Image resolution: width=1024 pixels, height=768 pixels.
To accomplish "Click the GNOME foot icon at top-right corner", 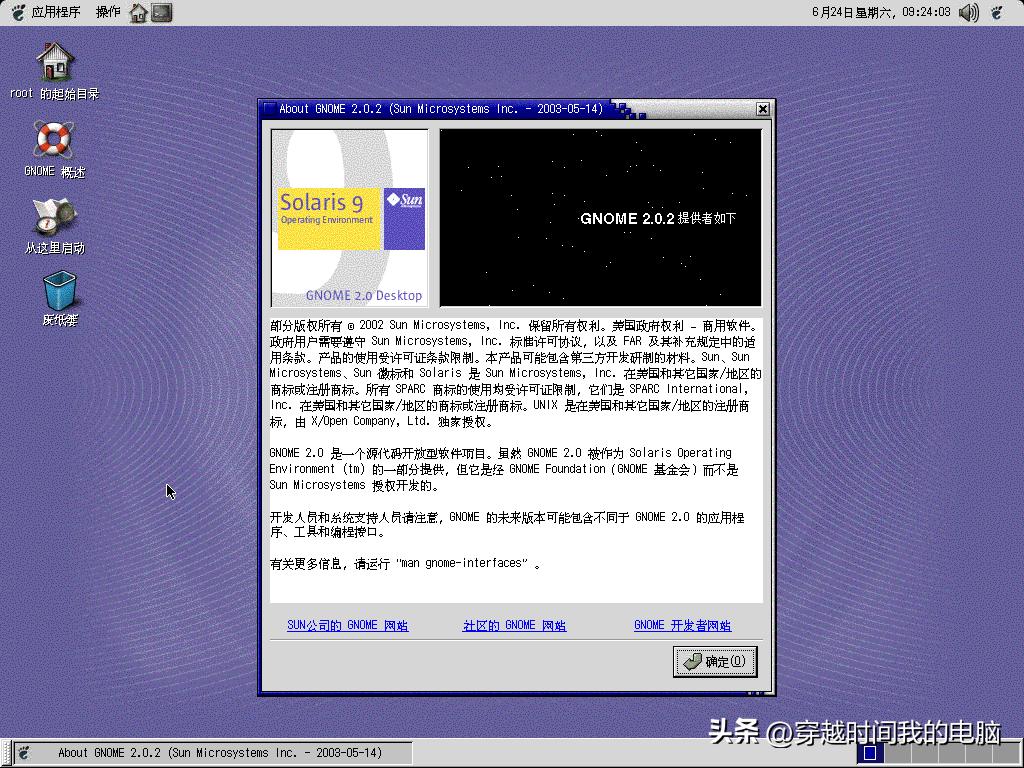I will click(x=997, y=12).
